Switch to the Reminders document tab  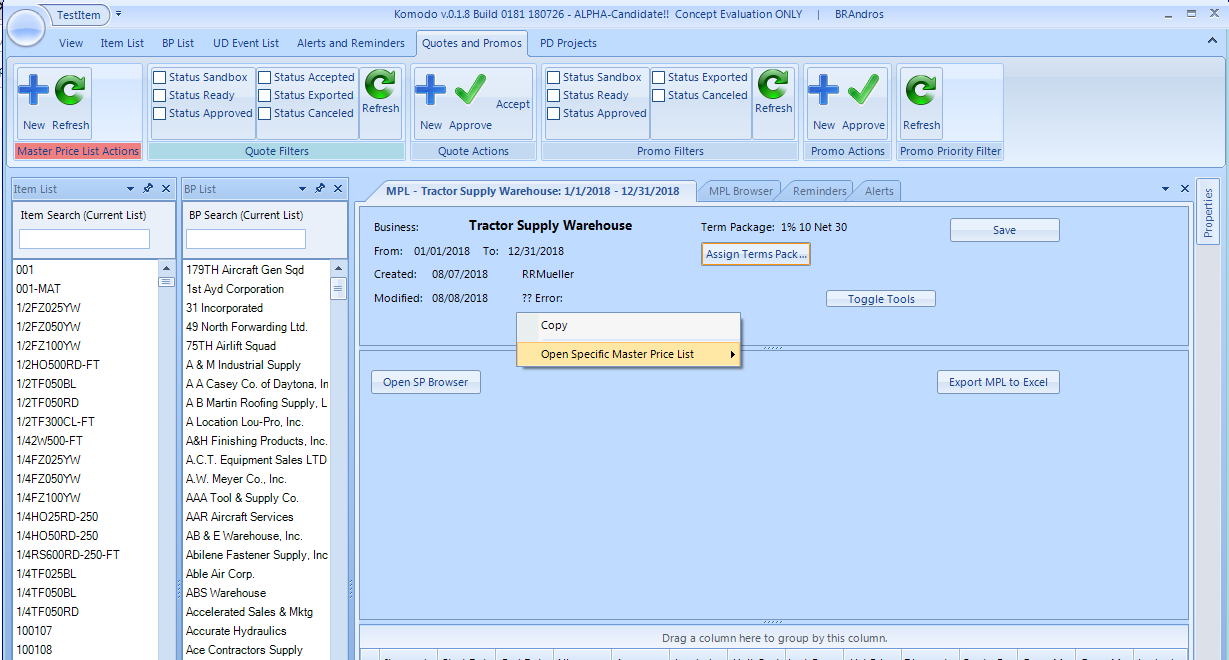point(820,191)
